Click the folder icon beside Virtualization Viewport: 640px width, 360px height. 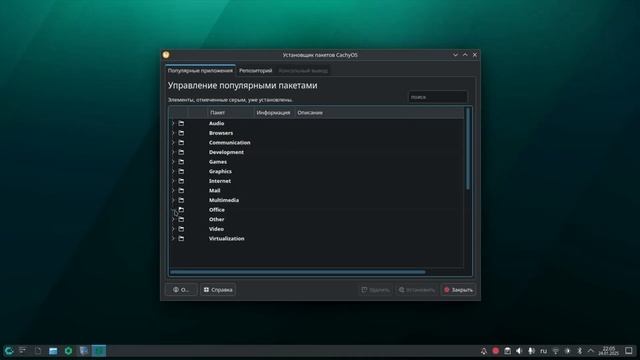[181, 238]
